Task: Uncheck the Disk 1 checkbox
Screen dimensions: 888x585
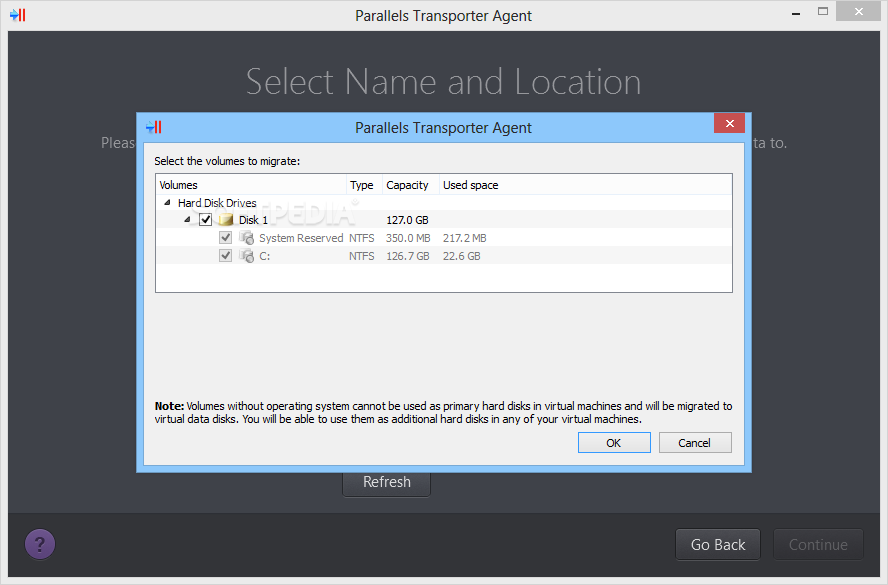Action: pyautogui.click(x=206, y=220)
